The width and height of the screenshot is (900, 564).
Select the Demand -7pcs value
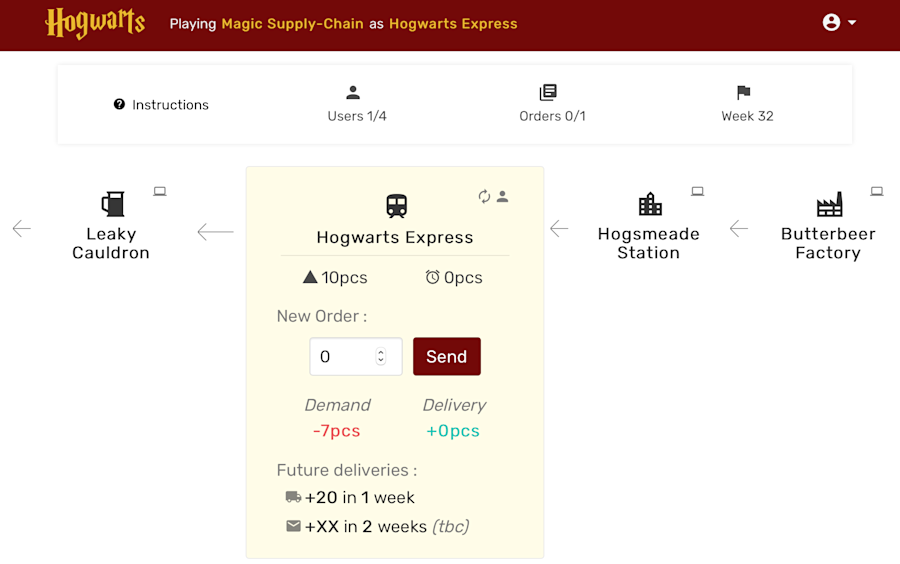pyautogui.click(x=336, y=431)
